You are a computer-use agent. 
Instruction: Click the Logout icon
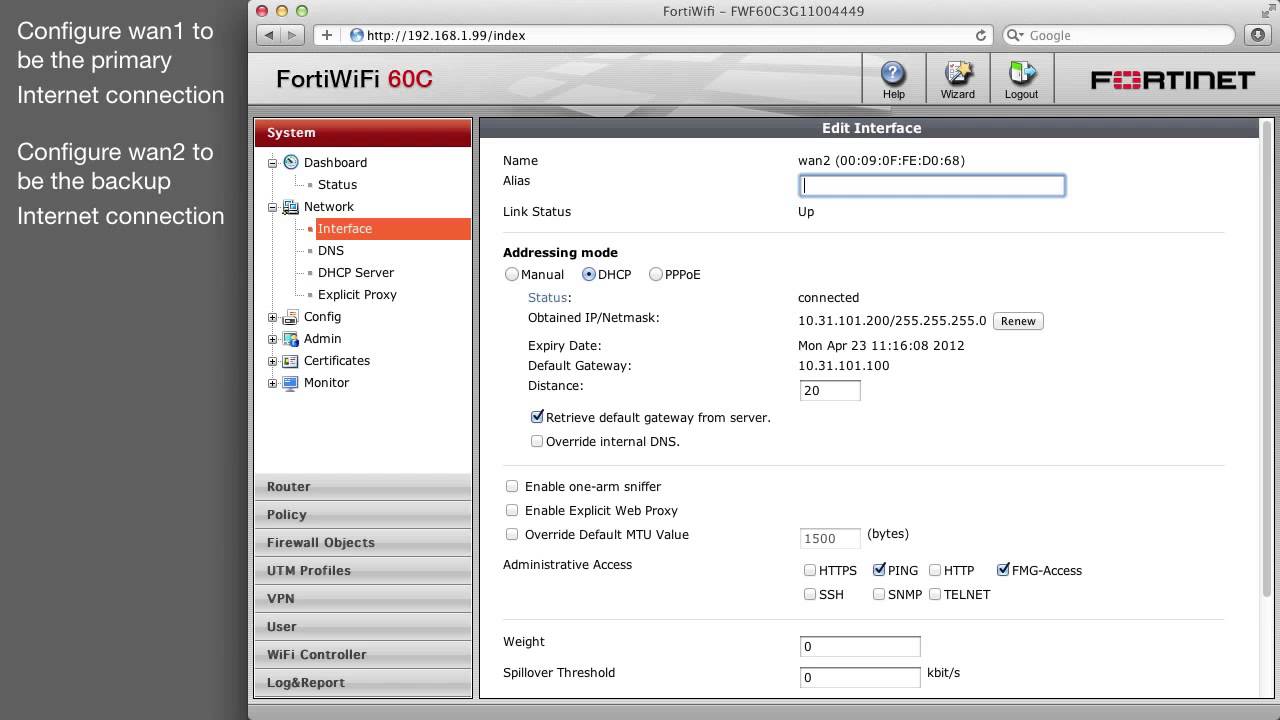(1021, 73)
